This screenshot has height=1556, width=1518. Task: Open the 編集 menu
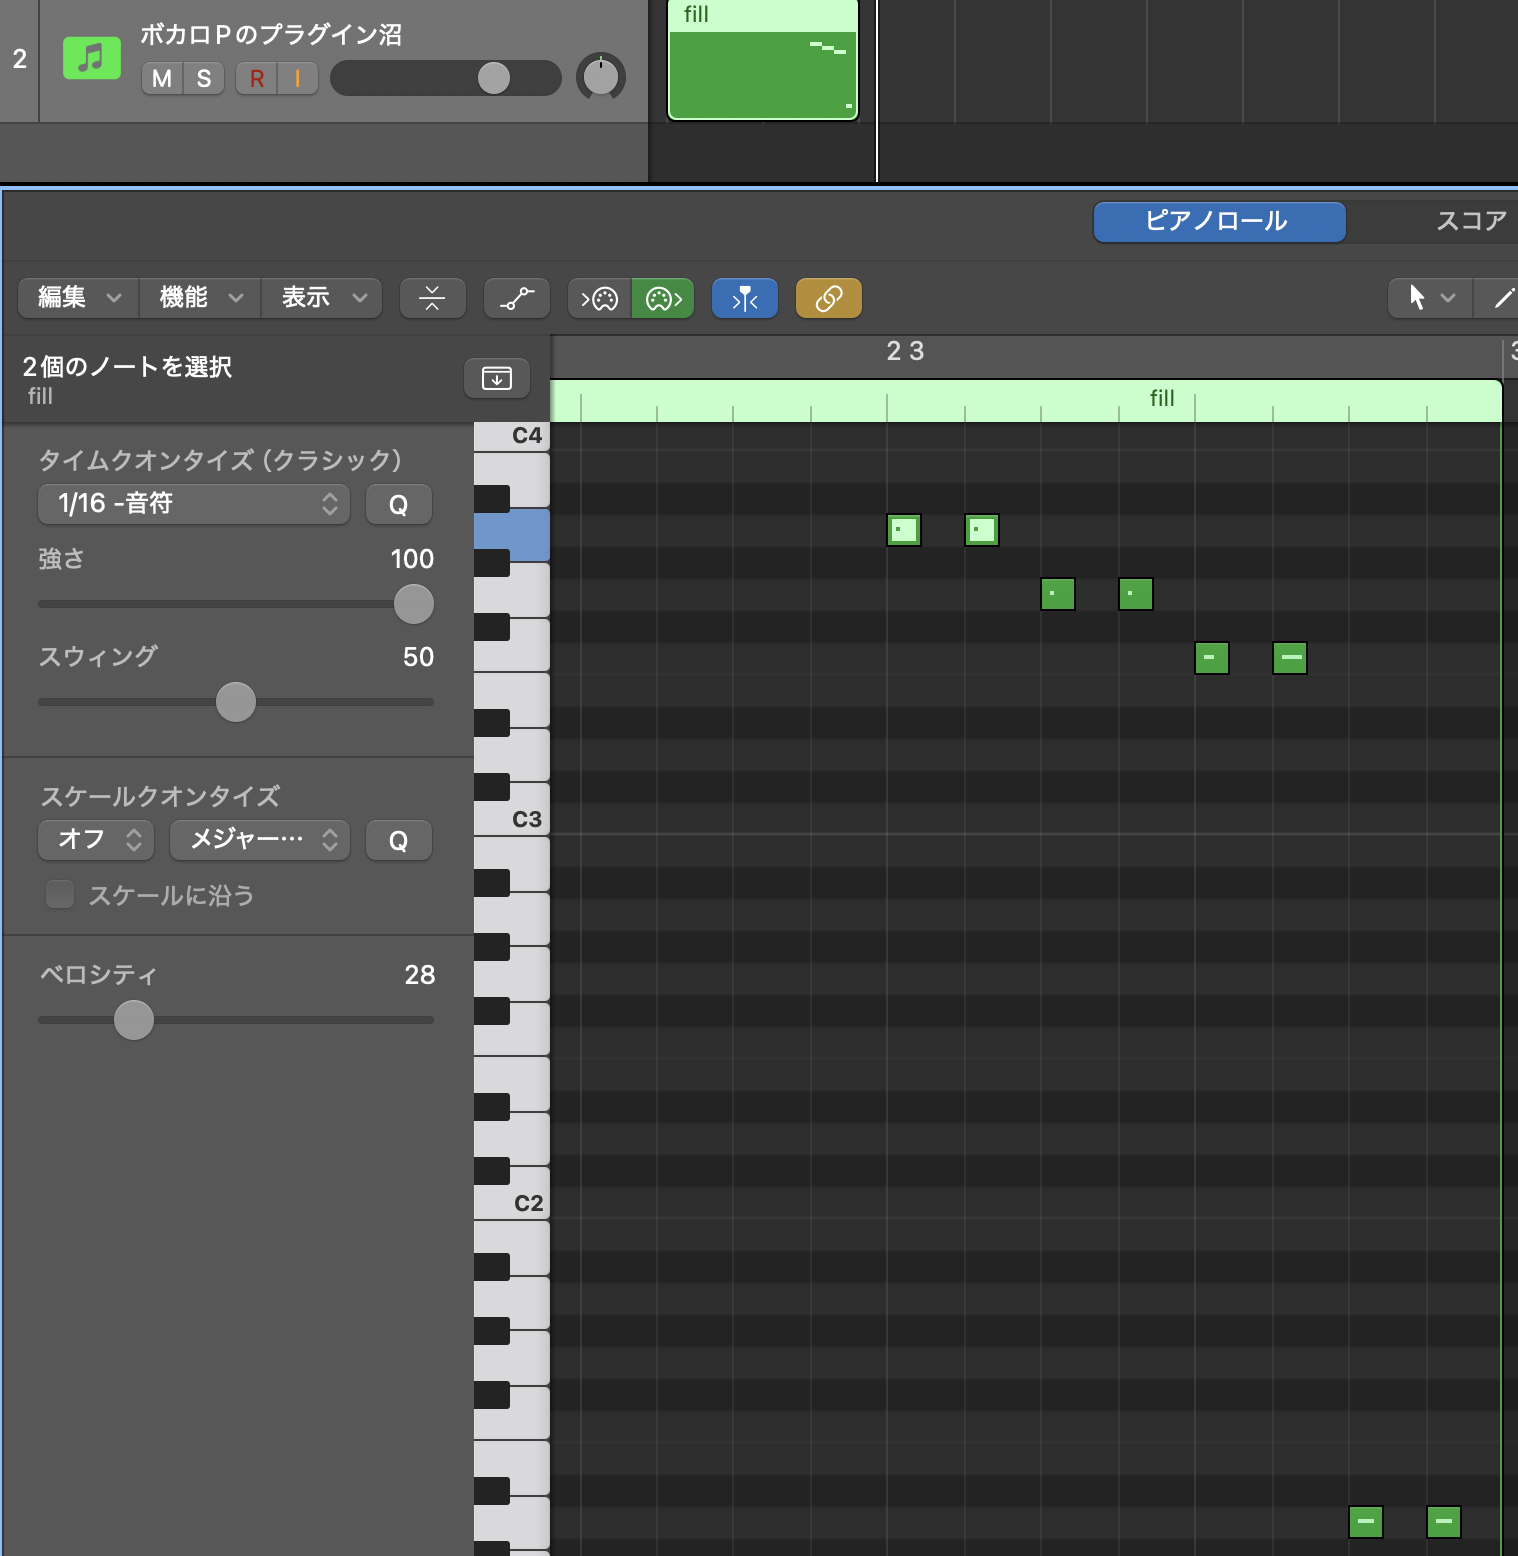[x=79, y=298]
